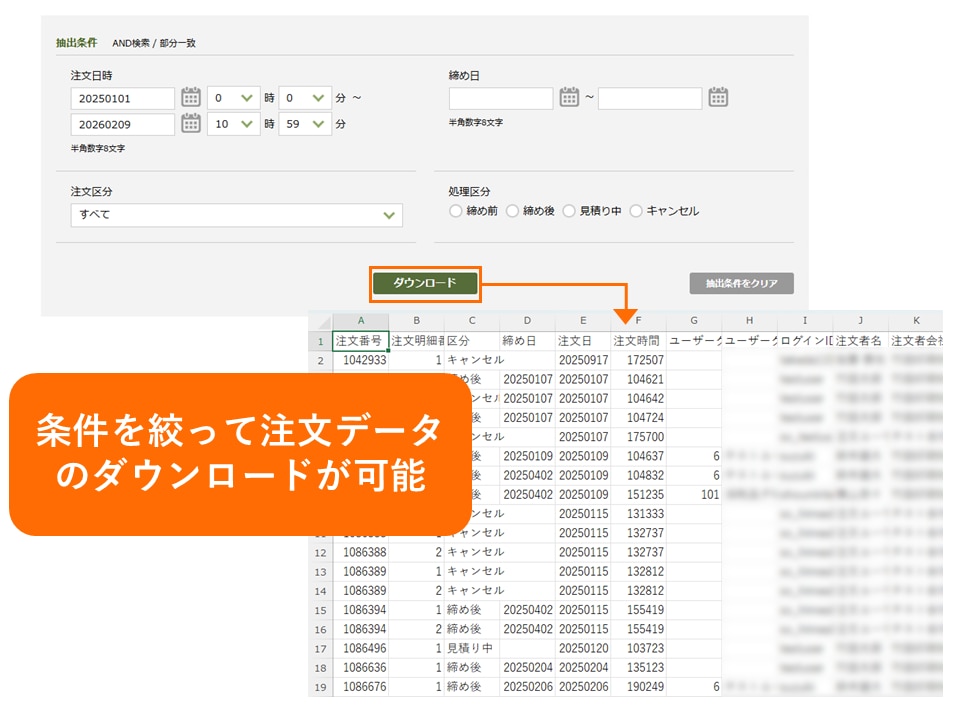This screenshot has height=720, width=960.
Task: Select spreadsheet column header E
Action: 583,321
